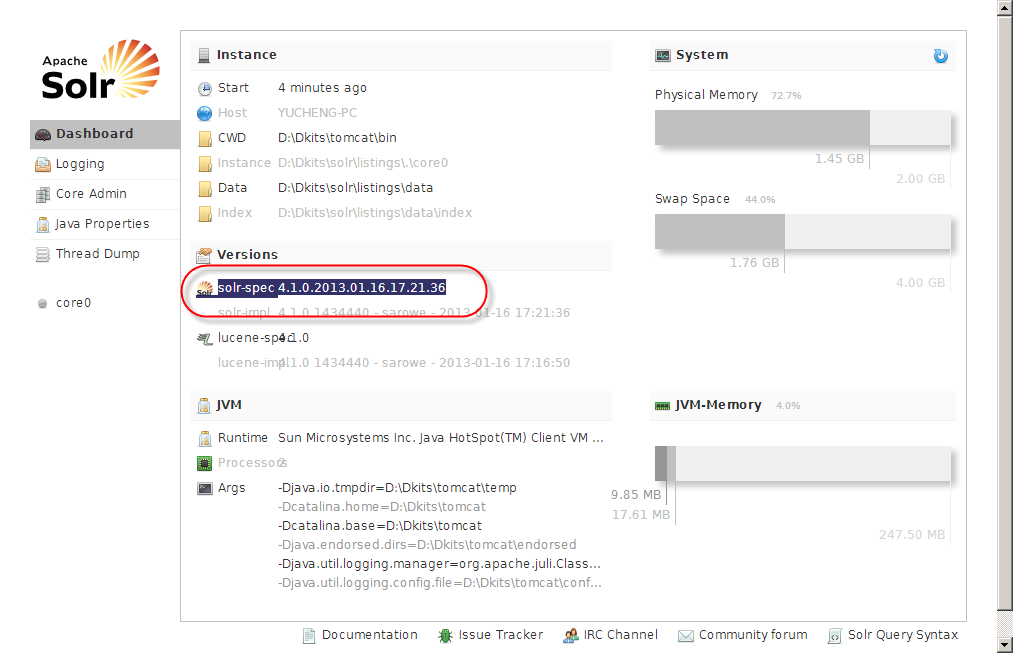Click the Processors chip icon
The height and width of the screenshot is (653, 1013).
coord(204,463)
